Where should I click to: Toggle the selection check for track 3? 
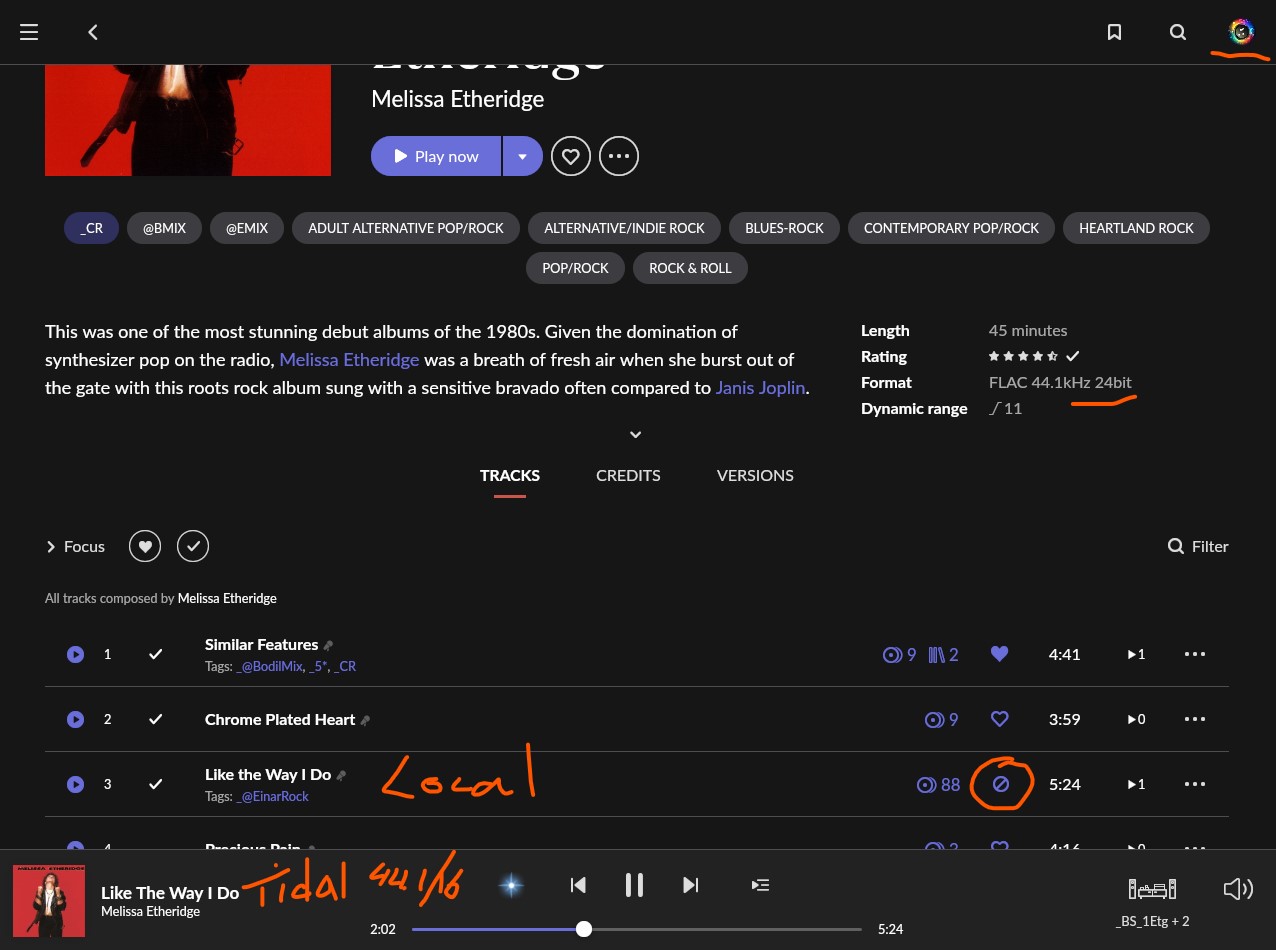(x=156, y=785)
